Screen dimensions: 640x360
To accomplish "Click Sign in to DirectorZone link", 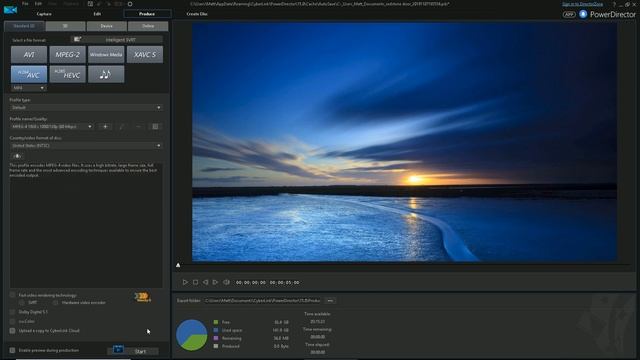I will pos(582,4).
